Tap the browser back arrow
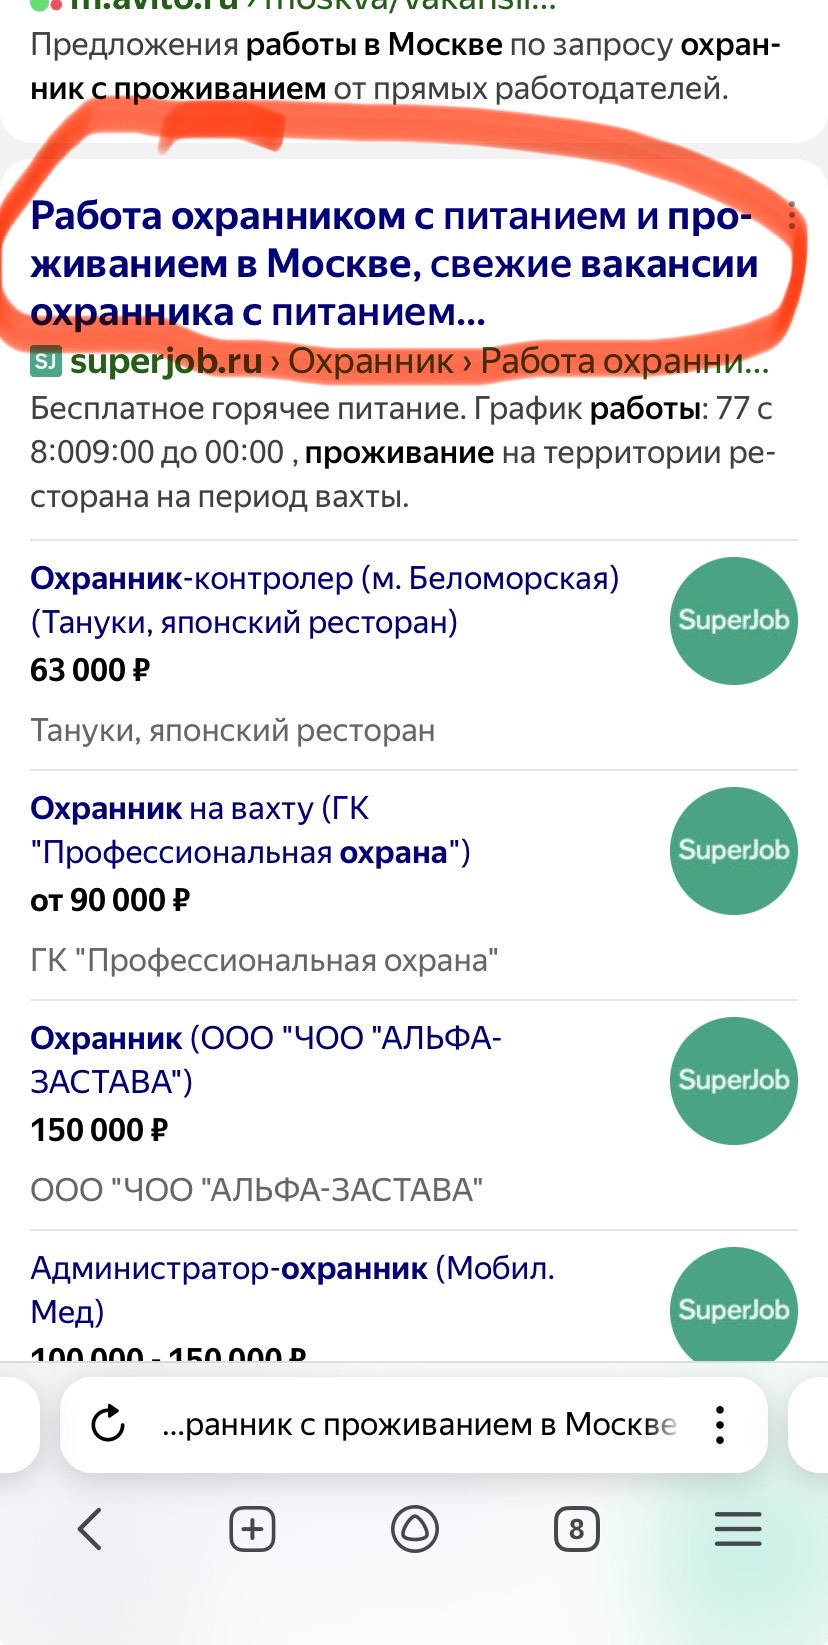The width and height of the screenshot is (828, 1645). 90,1529
